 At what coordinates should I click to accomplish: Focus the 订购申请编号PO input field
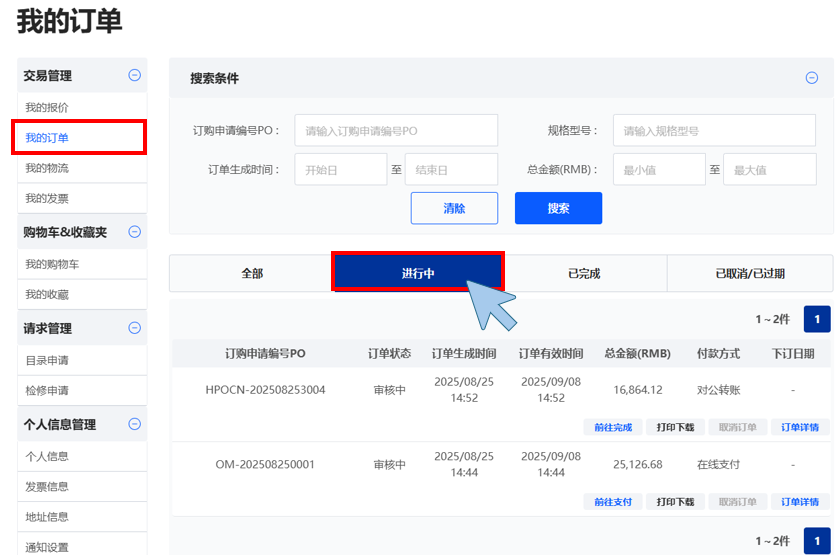coord(396,131)
